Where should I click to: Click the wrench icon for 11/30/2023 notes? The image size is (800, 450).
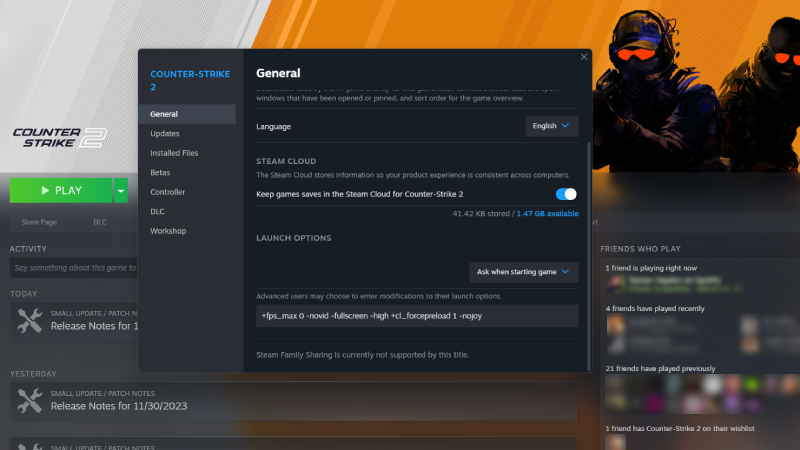[30, 401]
